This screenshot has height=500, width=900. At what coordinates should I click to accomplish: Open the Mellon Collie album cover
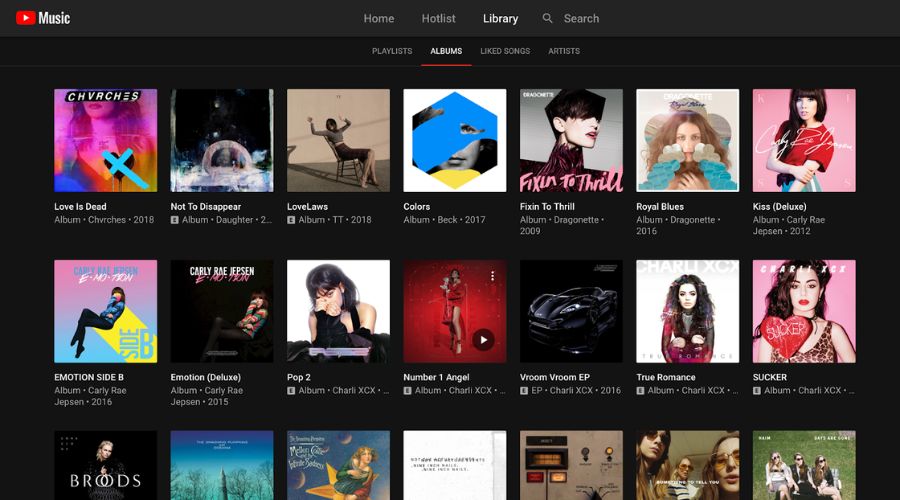coord(338,466)
